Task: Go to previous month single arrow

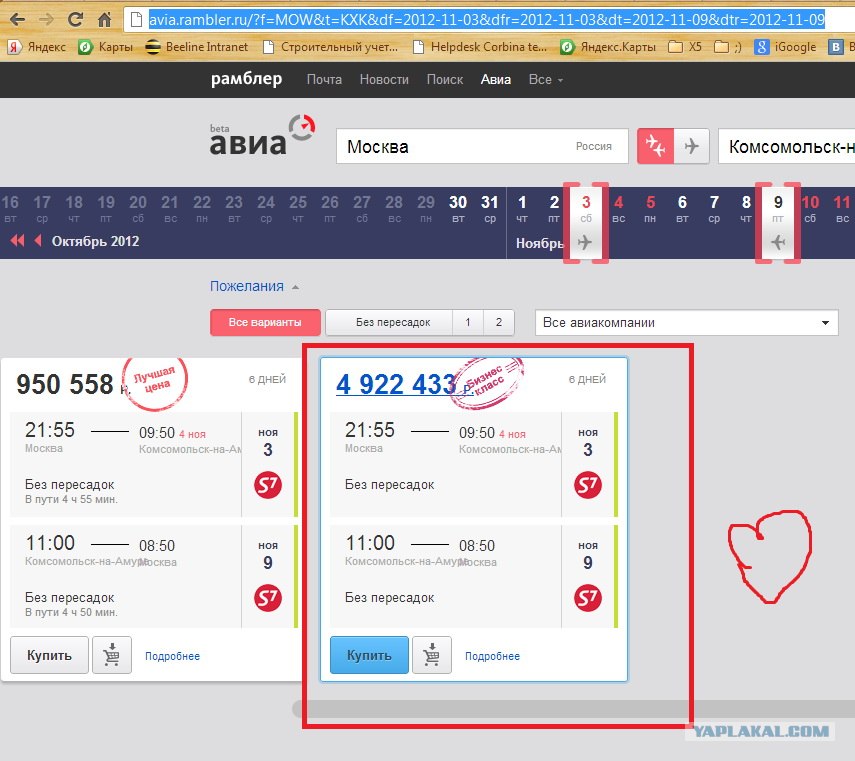Action: pyautogui.click(x=38, y=240)
